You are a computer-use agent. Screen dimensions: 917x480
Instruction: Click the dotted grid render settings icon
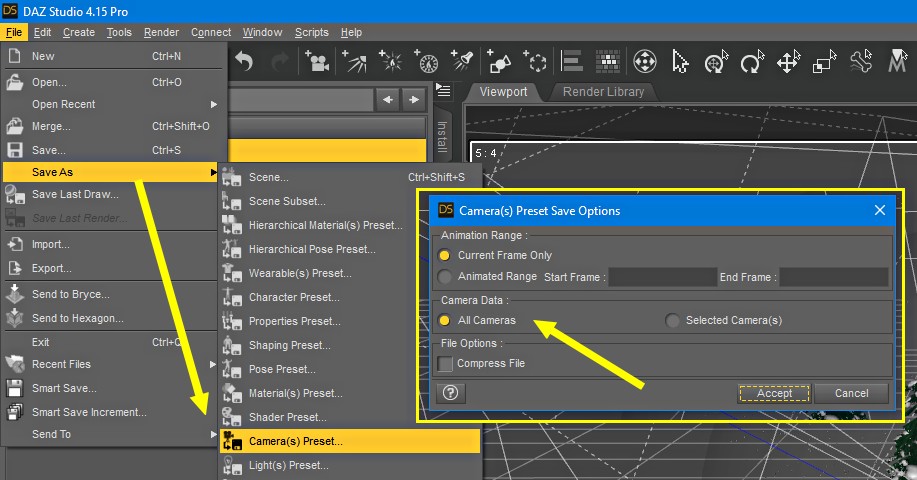coord(608,61)
